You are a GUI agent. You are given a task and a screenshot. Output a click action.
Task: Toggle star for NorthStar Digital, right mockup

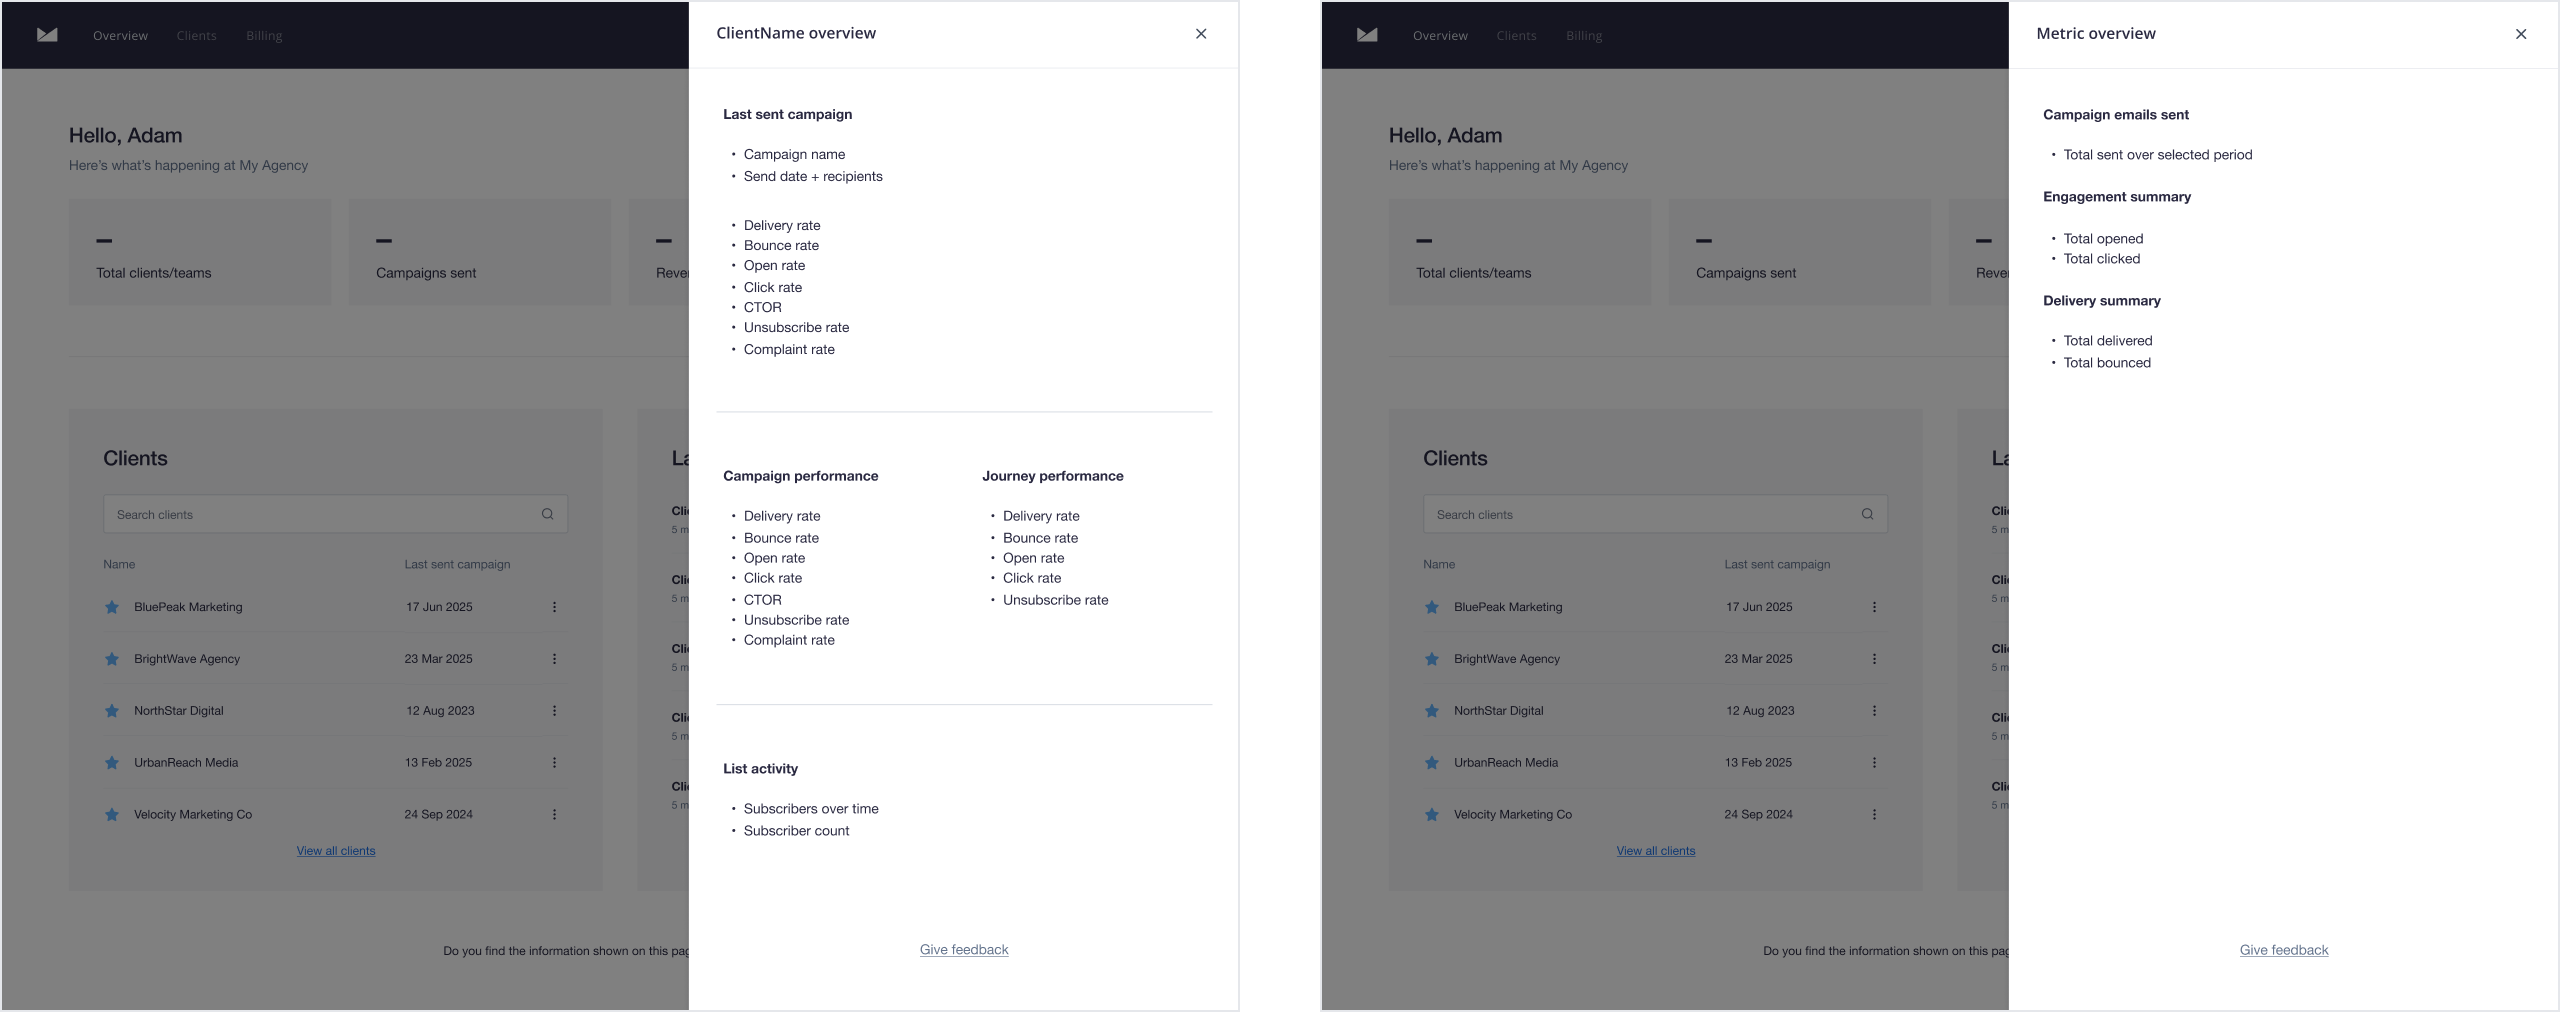point(1432,711)
